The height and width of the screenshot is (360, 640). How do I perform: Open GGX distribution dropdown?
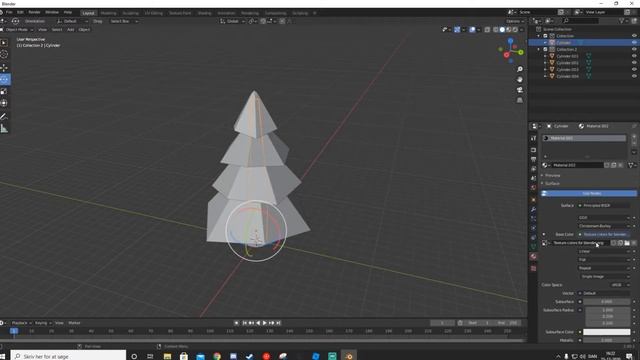coord(604,218)
